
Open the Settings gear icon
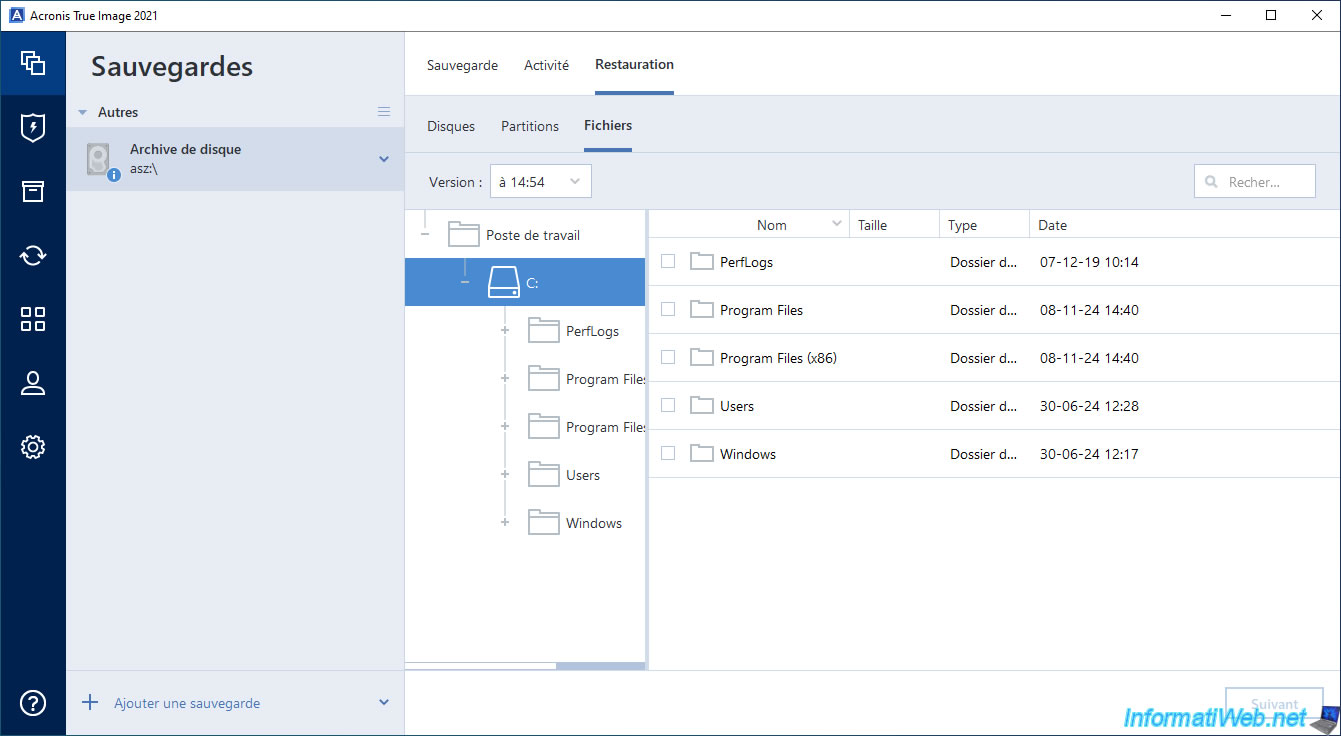point(33,447)
